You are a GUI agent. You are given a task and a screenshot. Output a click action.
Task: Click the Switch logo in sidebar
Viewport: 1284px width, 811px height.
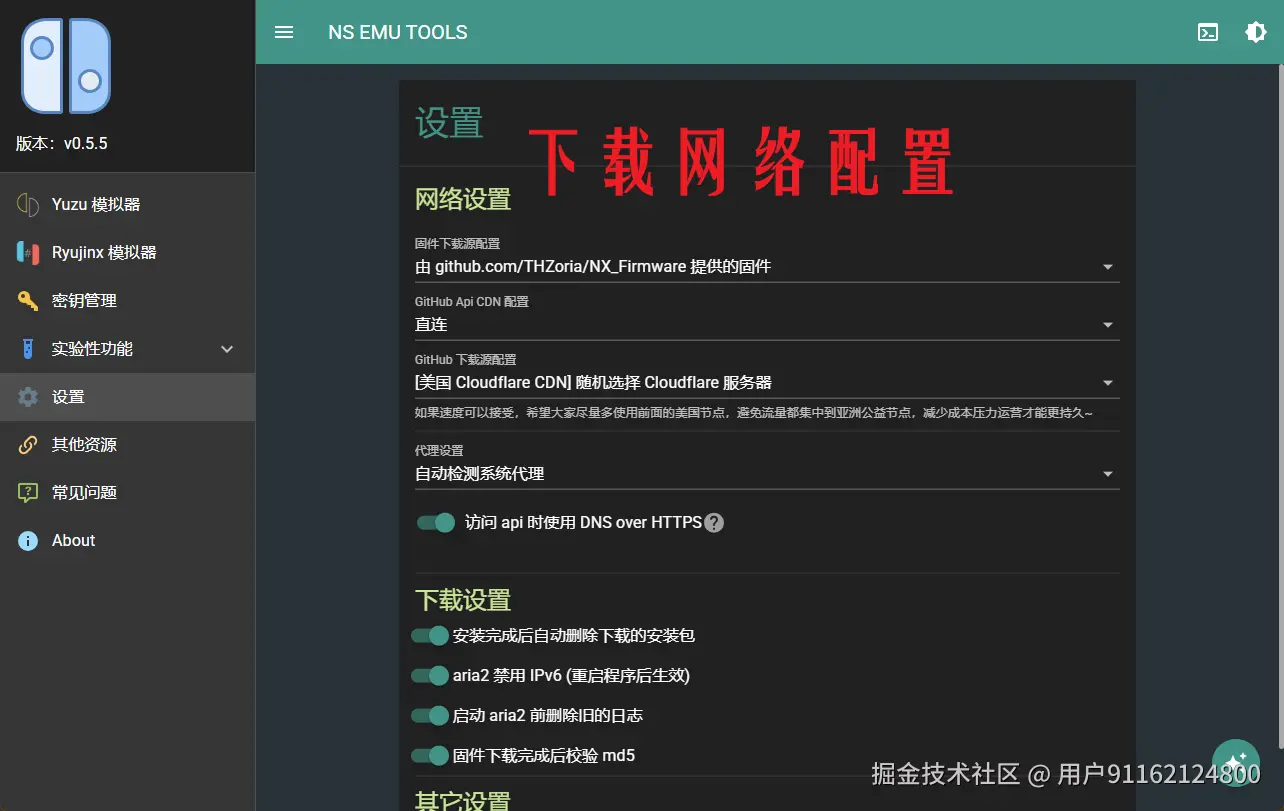click(x=66, y=66)
